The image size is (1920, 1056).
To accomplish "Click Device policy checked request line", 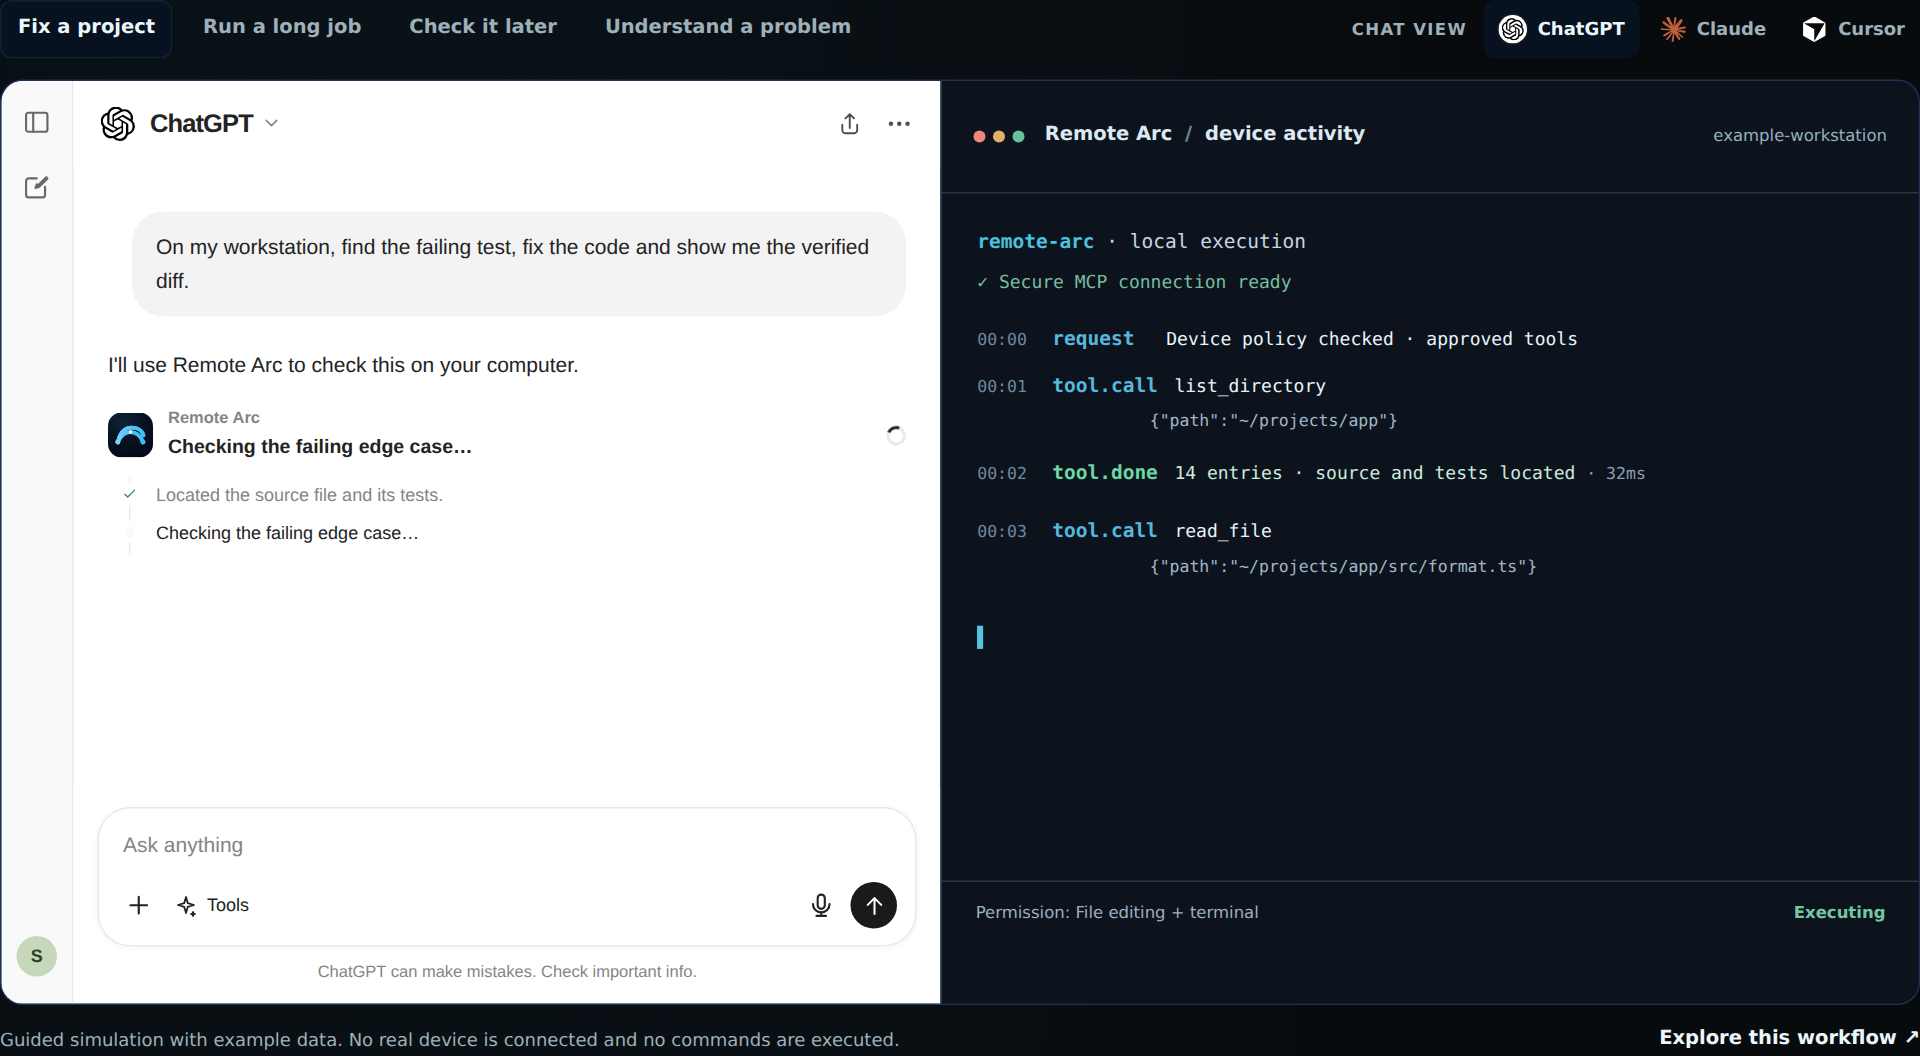I will point(1277,339).
